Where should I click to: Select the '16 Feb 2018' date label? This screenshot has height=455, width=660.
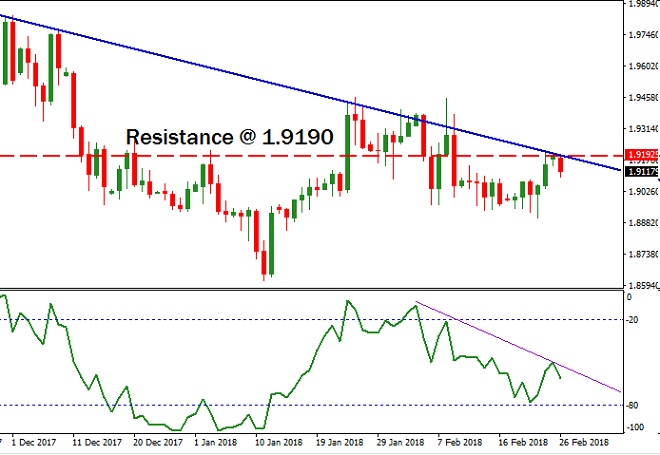click(x=523, y=443)
